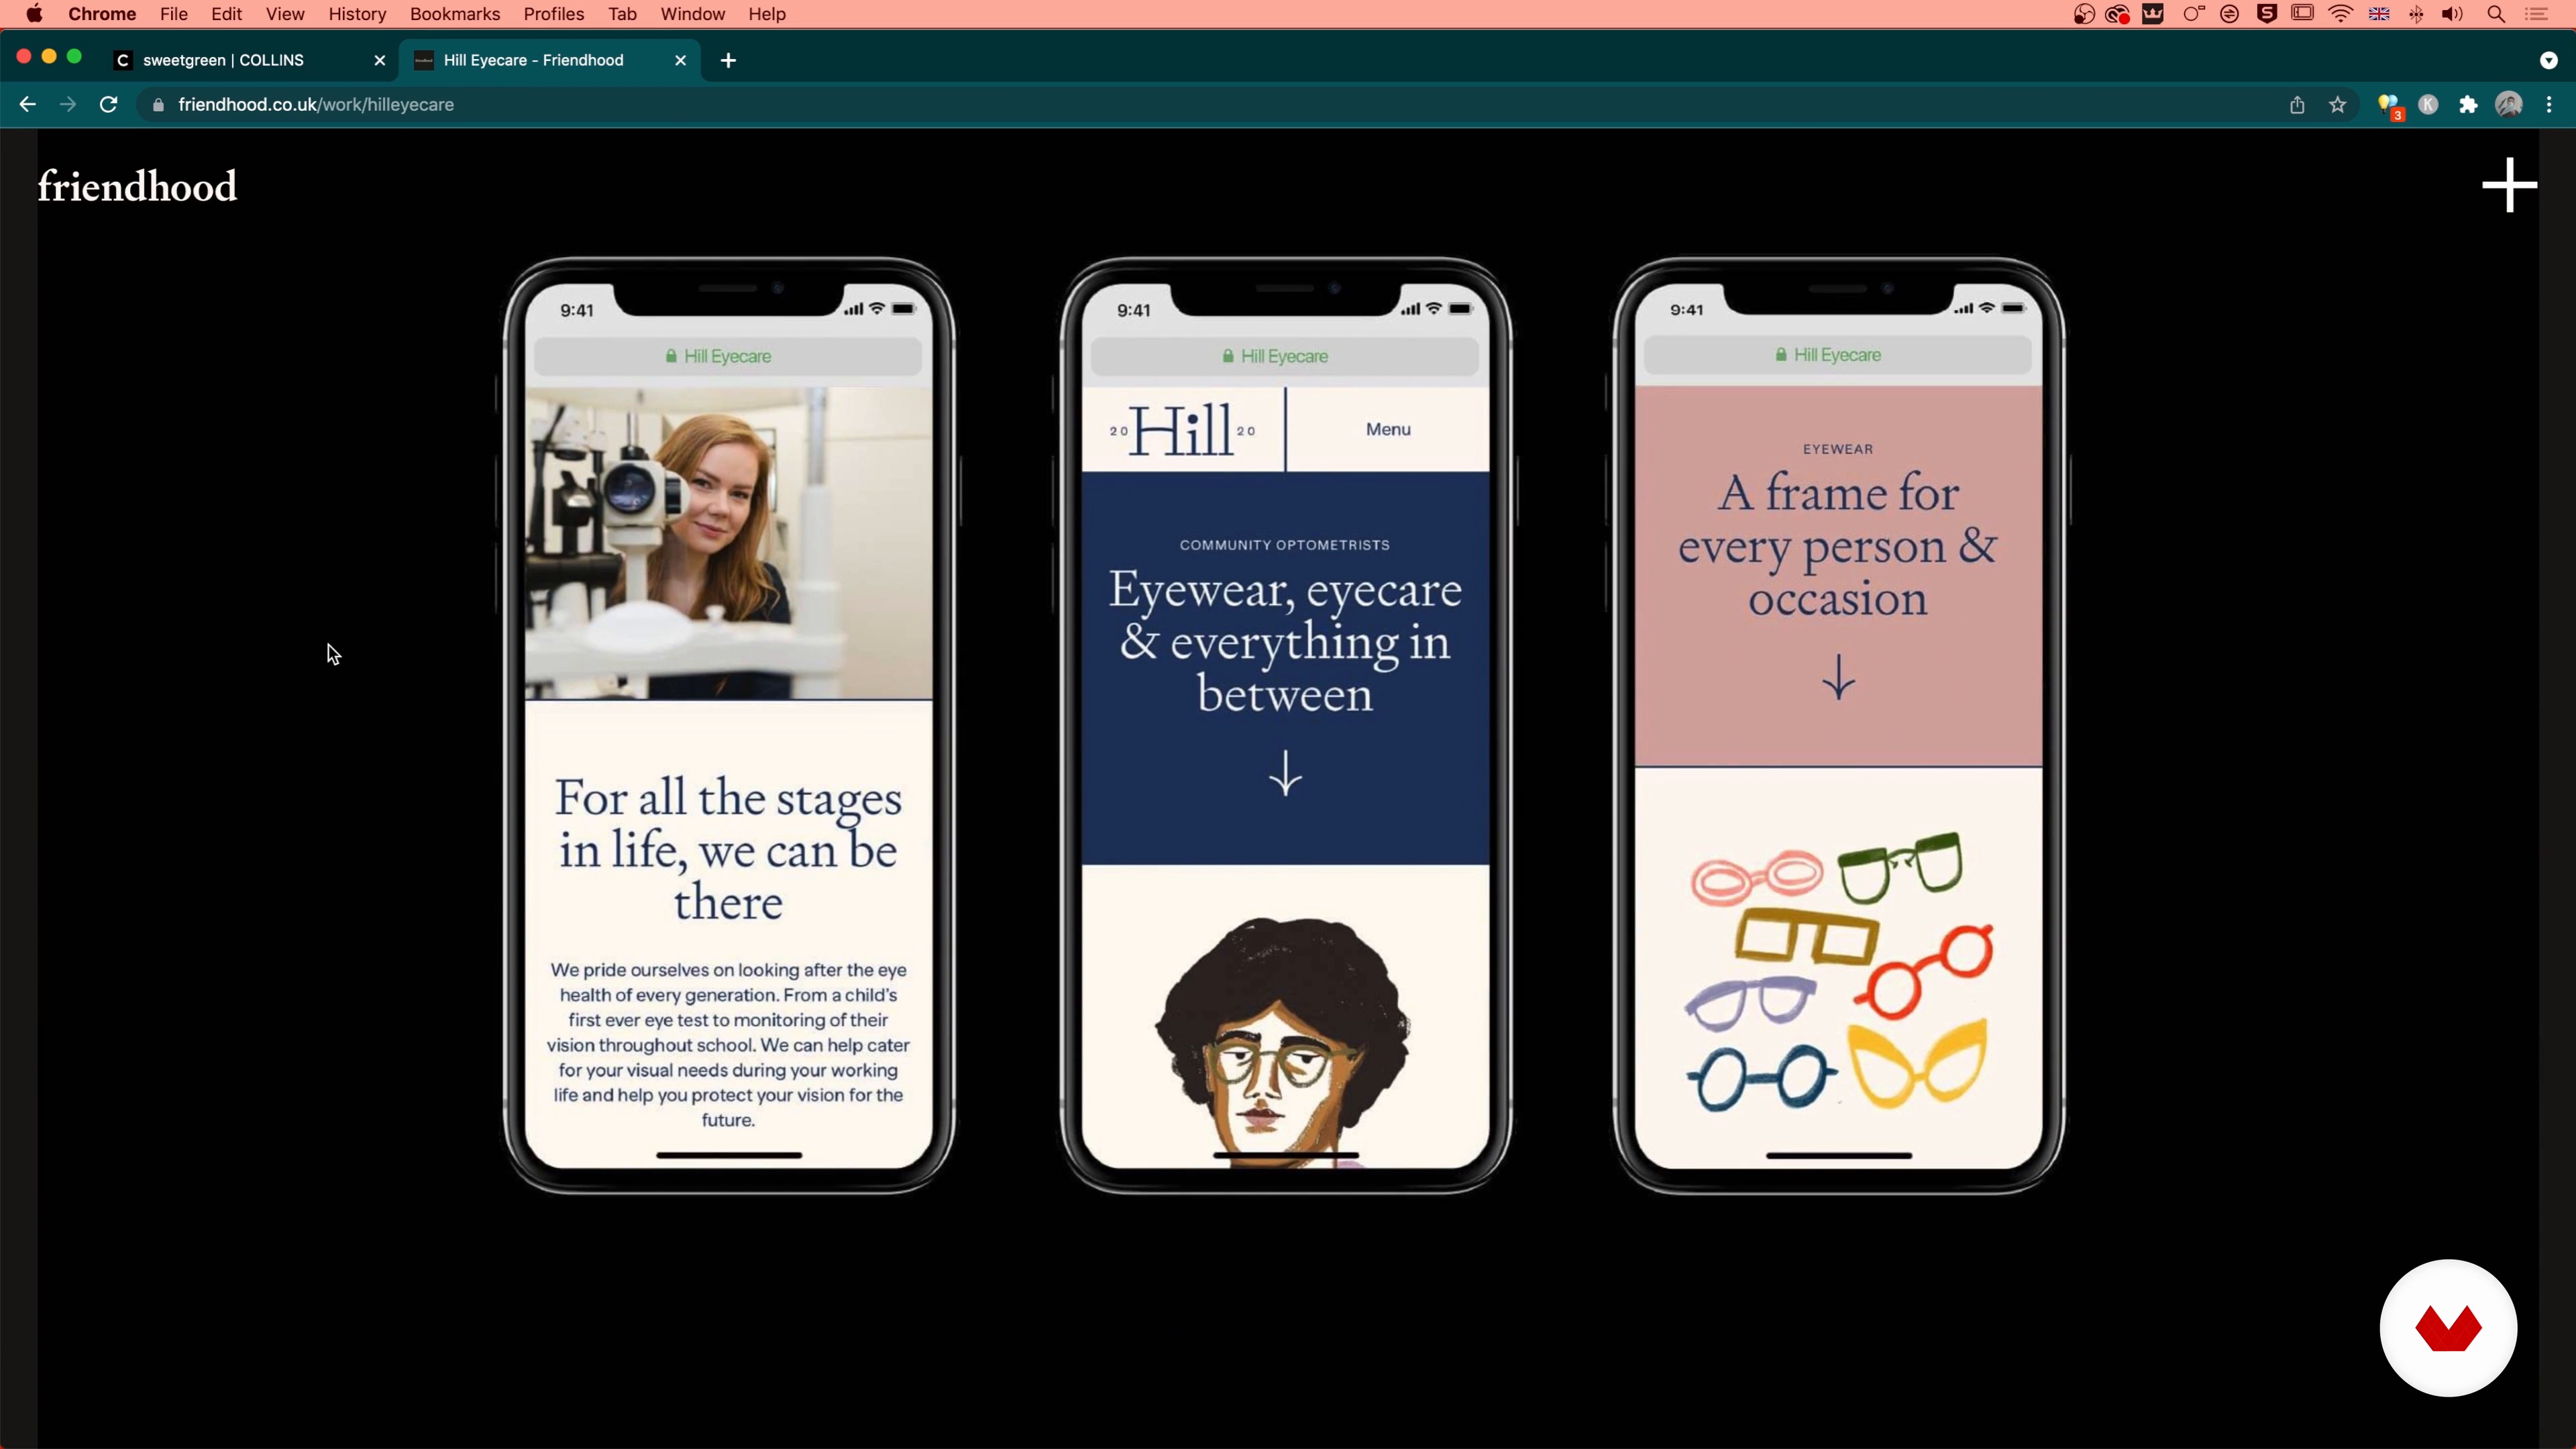Open the Tab menu
The height and width of the screenshot is (1449, 2576).
pos(622,14)
